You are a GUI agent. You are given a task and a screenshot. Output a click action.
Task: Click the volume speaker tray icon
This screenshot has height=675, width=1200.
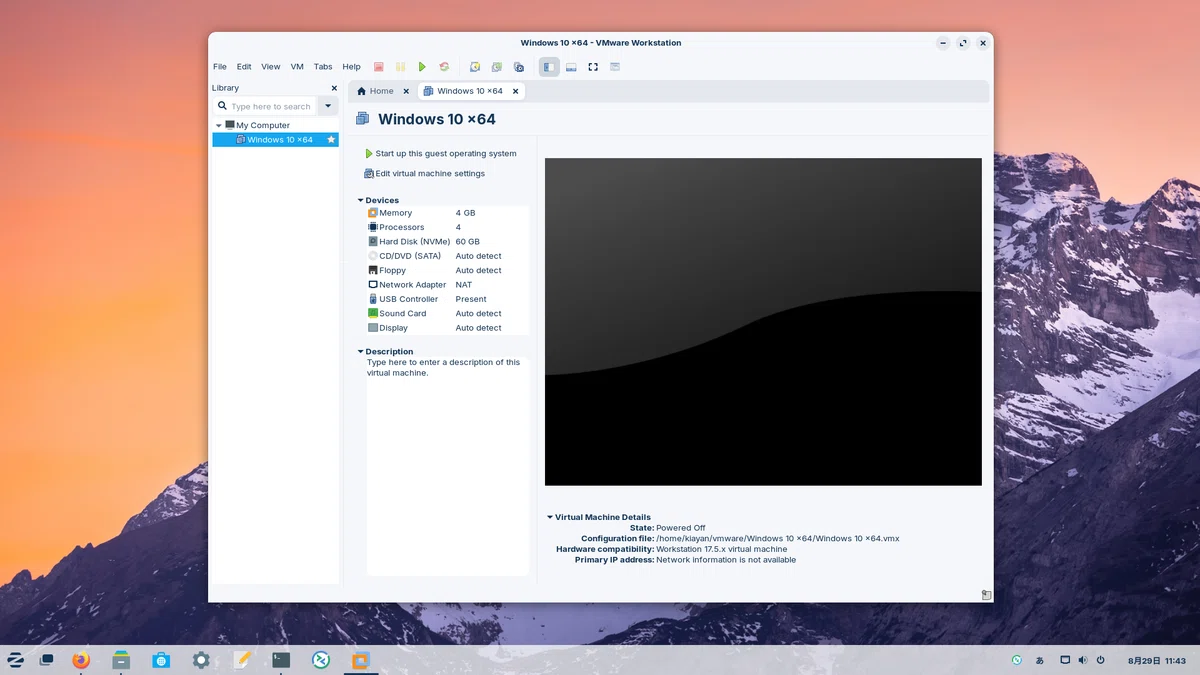(1083, 660)
